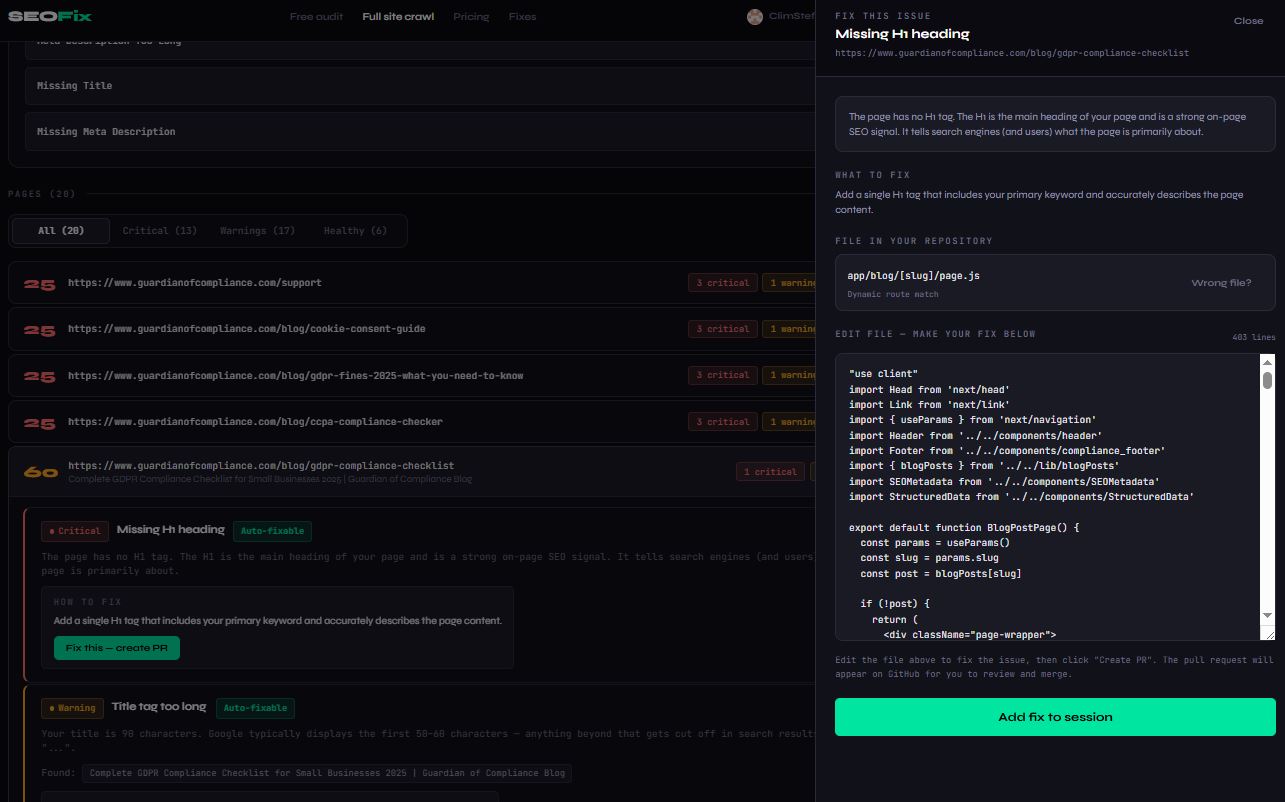Click the score 60 badge for gdpr-compliance-checklist
This screenshot has height=802, width=1285.
(40, 472)
